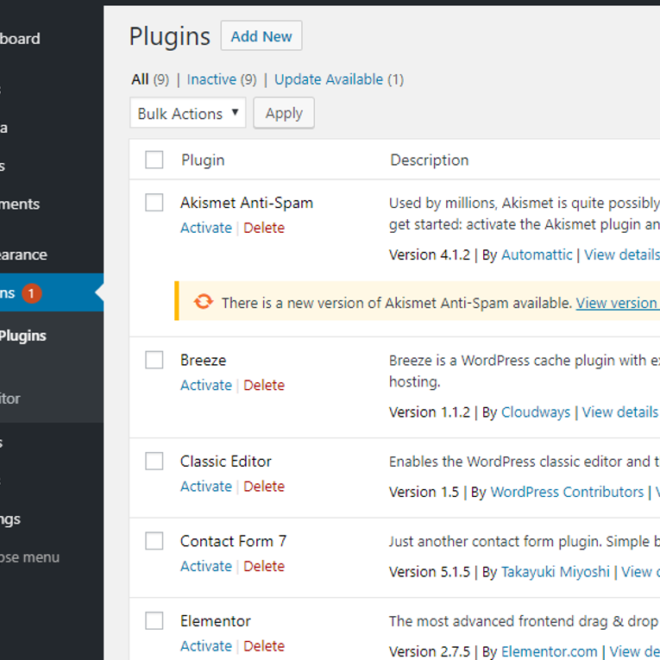Activate the Elementor plugin
This screenshot has width=660, height=660.
(x=206, y=646)
